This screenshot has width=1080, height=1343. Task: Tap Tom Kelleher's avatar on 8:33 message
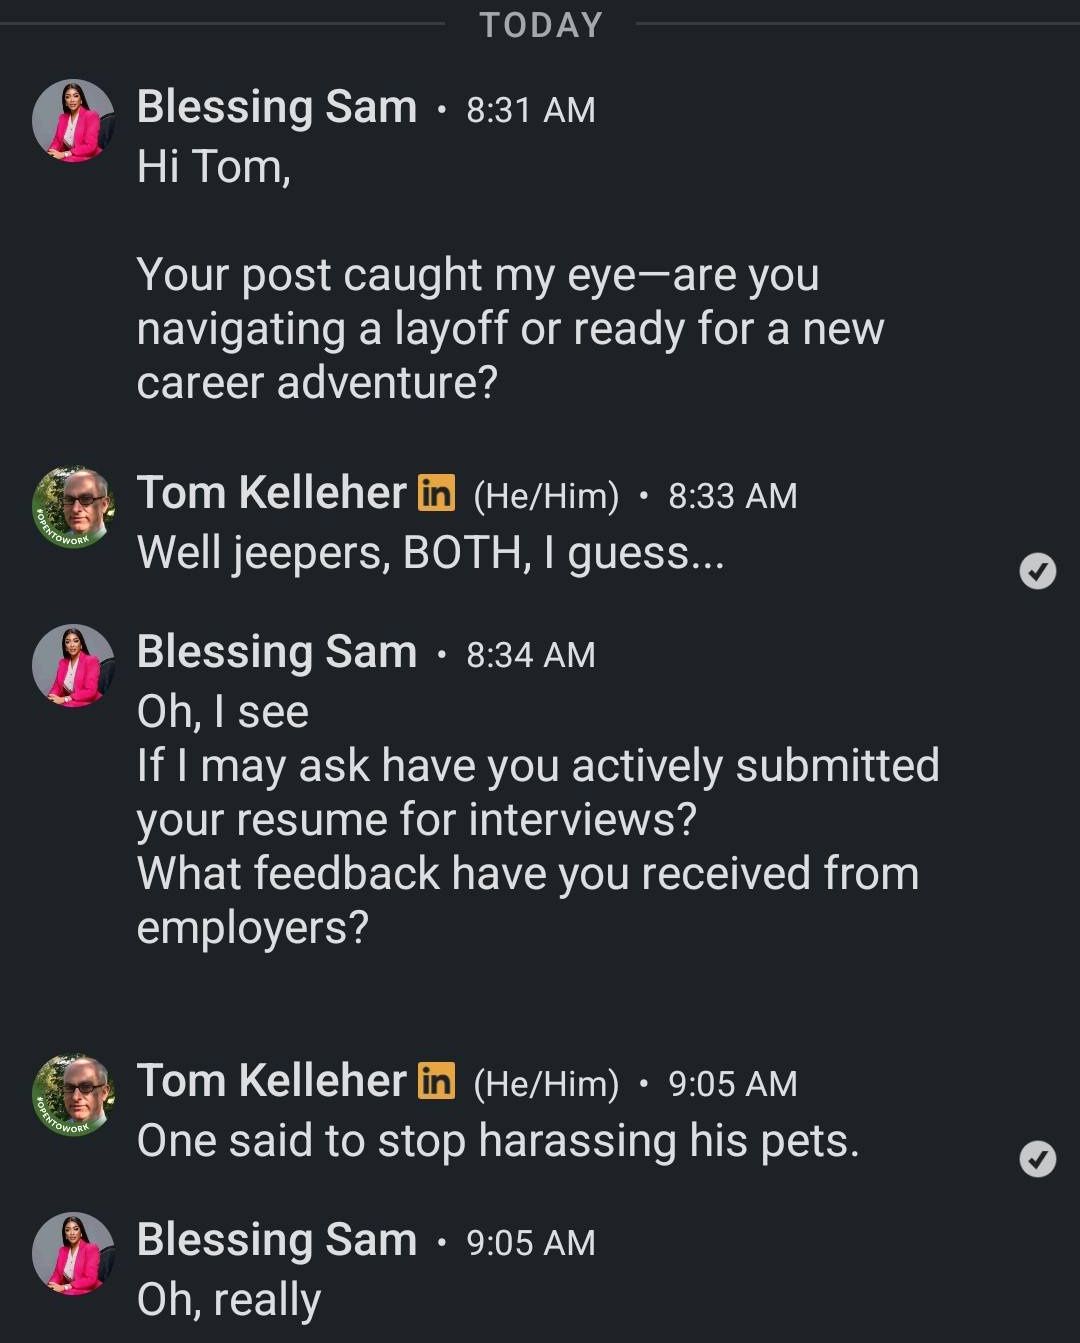click(x=73, y=507)
